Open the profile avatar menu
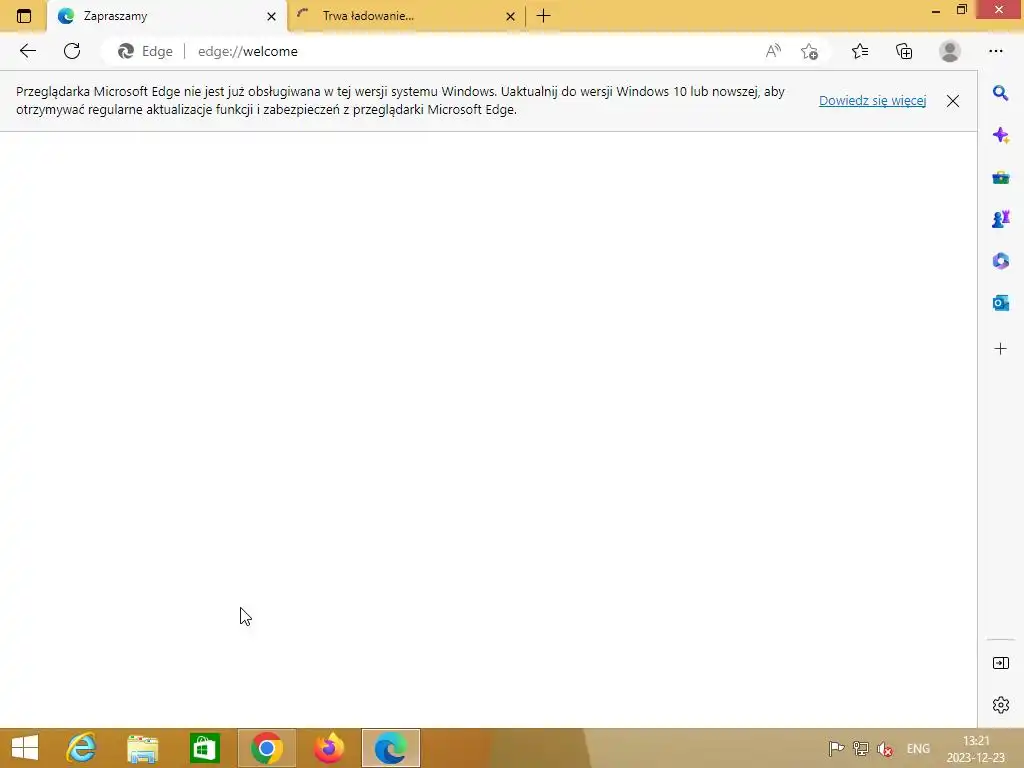 click(x=950, y=51)
